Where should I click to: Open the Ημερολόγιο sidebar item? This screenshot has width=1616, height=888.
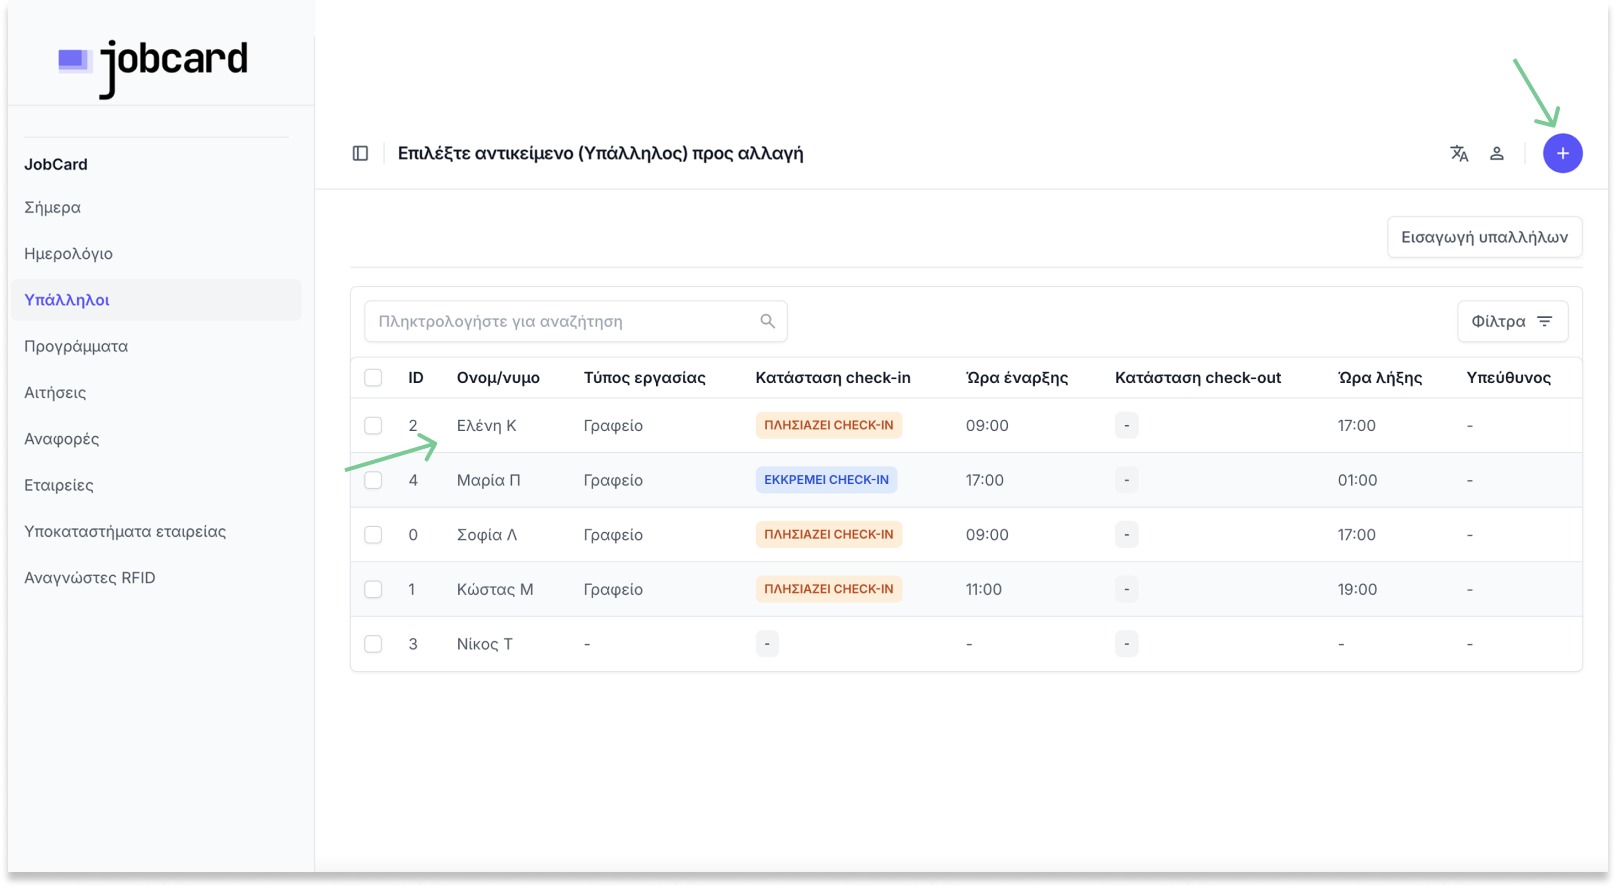tap(68, 253)
